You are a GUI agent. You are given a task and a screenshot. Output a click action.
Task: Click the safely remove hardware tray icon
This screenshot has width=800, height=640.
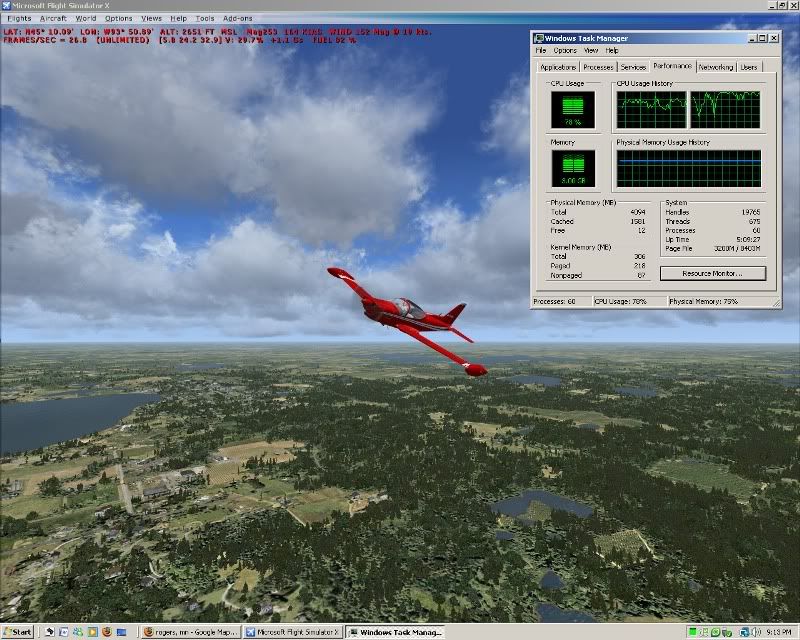coord(727,632)
